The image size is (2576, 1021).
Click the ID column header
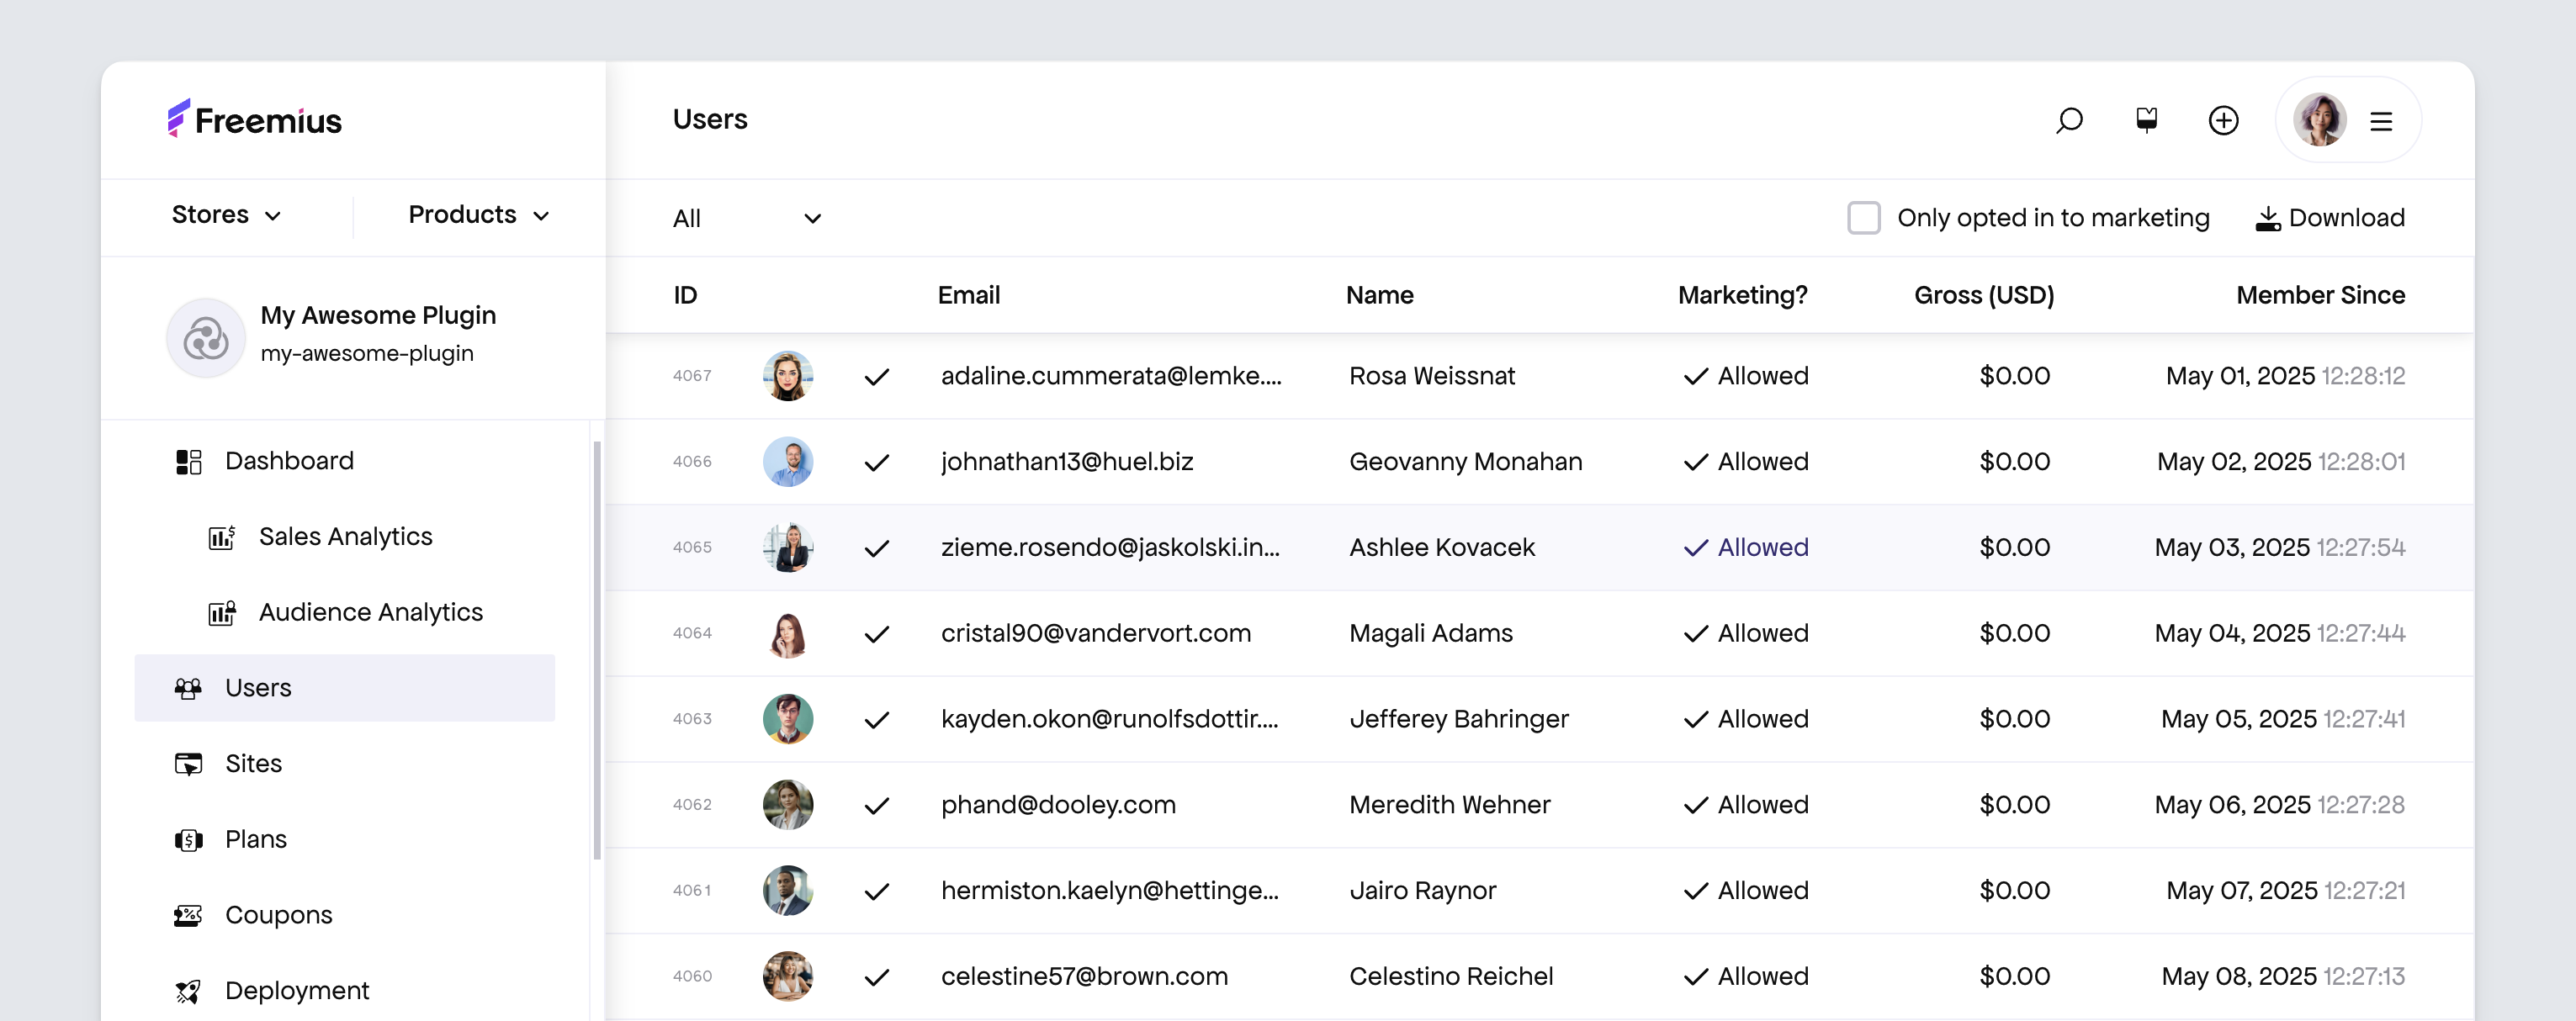coord(685,295)
